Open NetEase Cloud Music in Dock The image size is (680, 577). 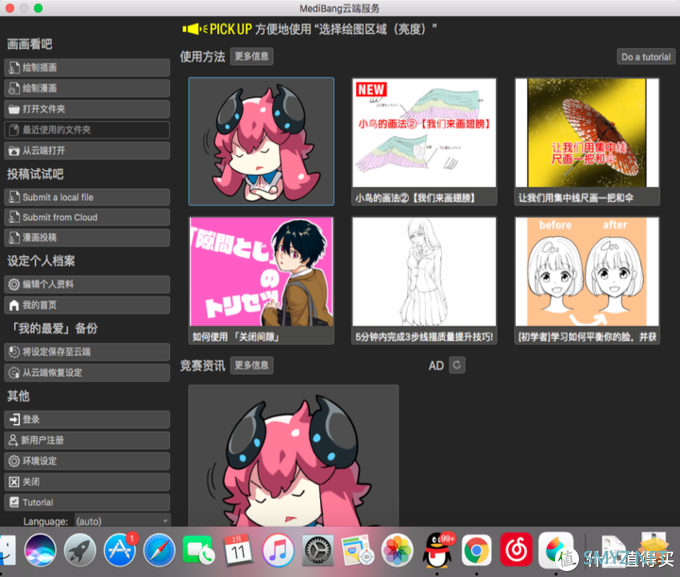point(516,551)
